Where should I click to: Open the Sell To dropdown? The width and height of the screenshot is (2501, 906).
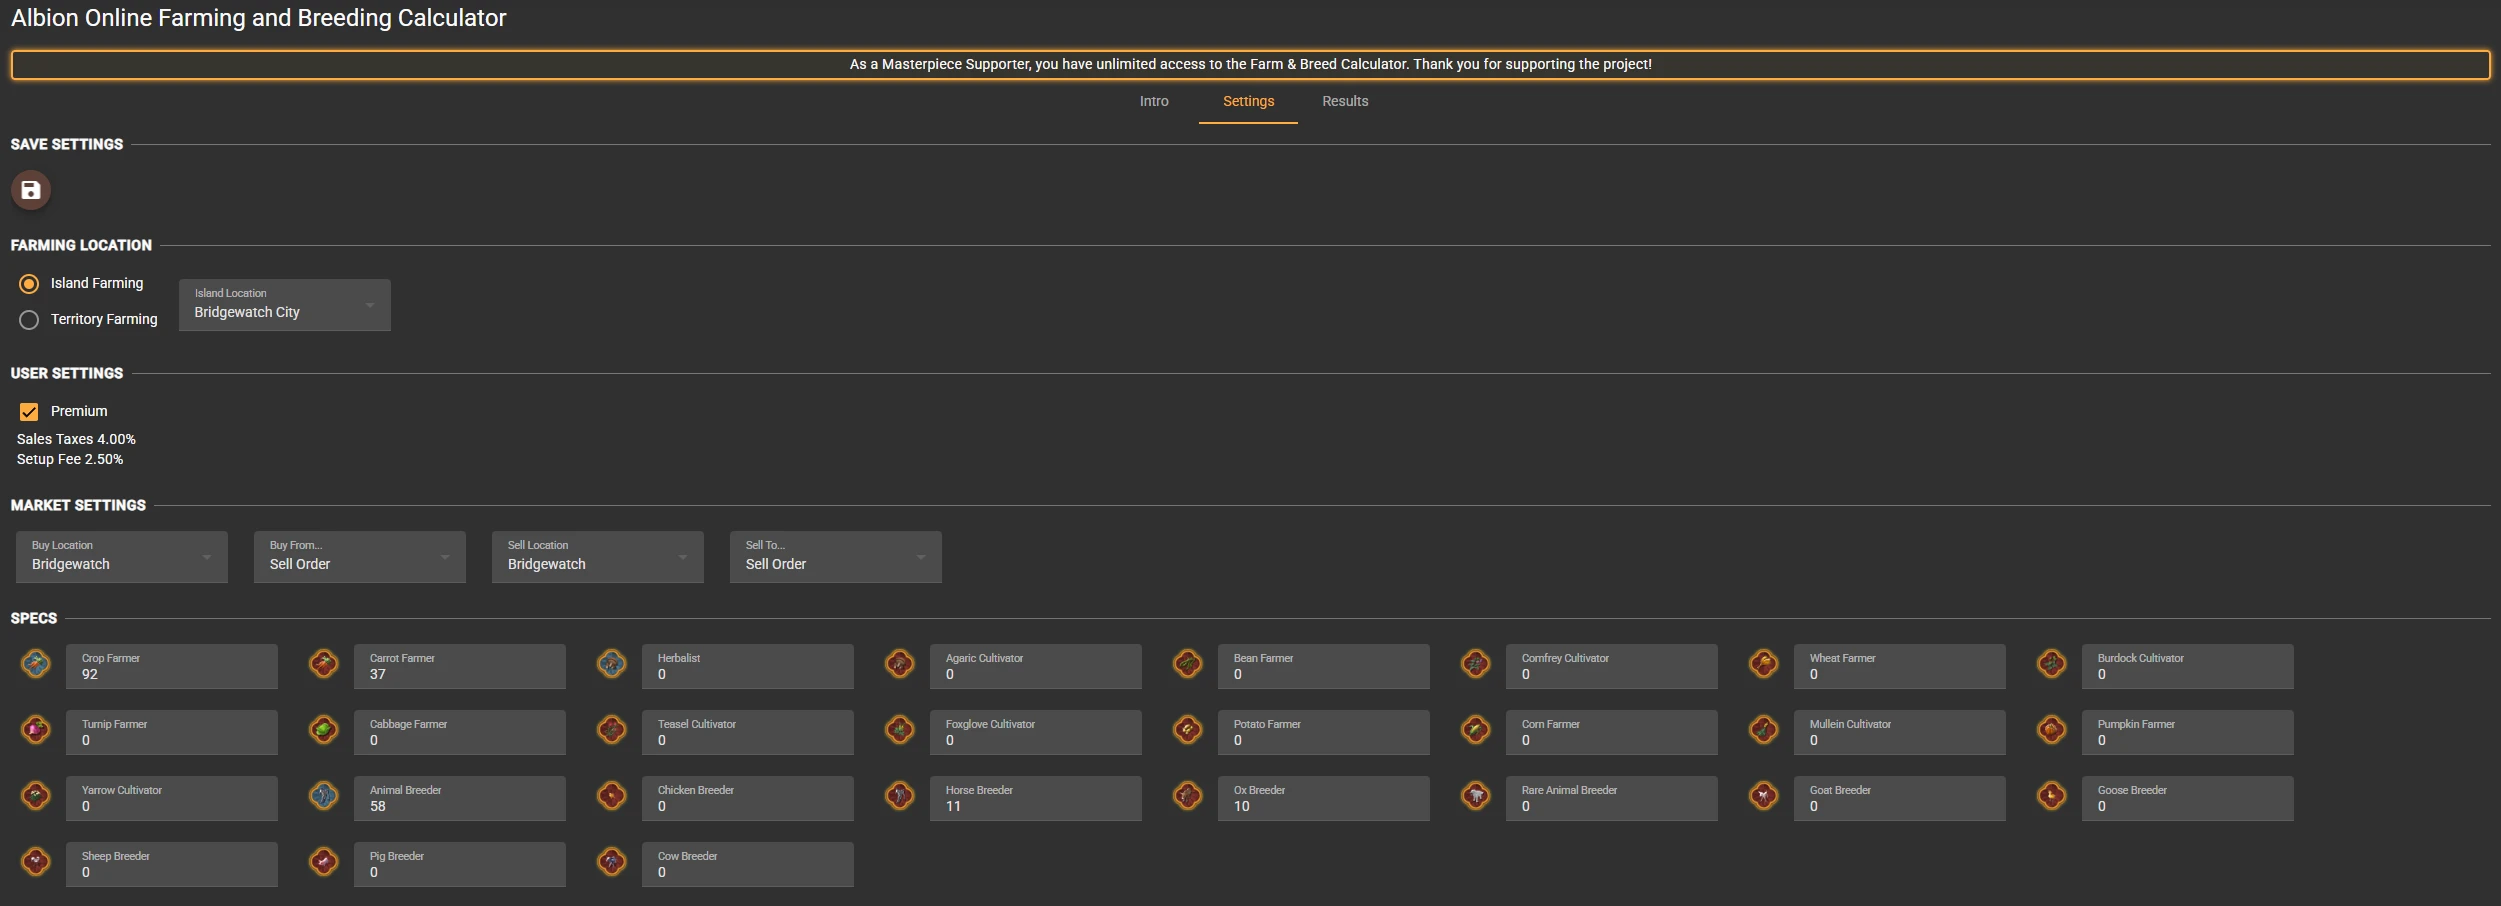(835, 557)
